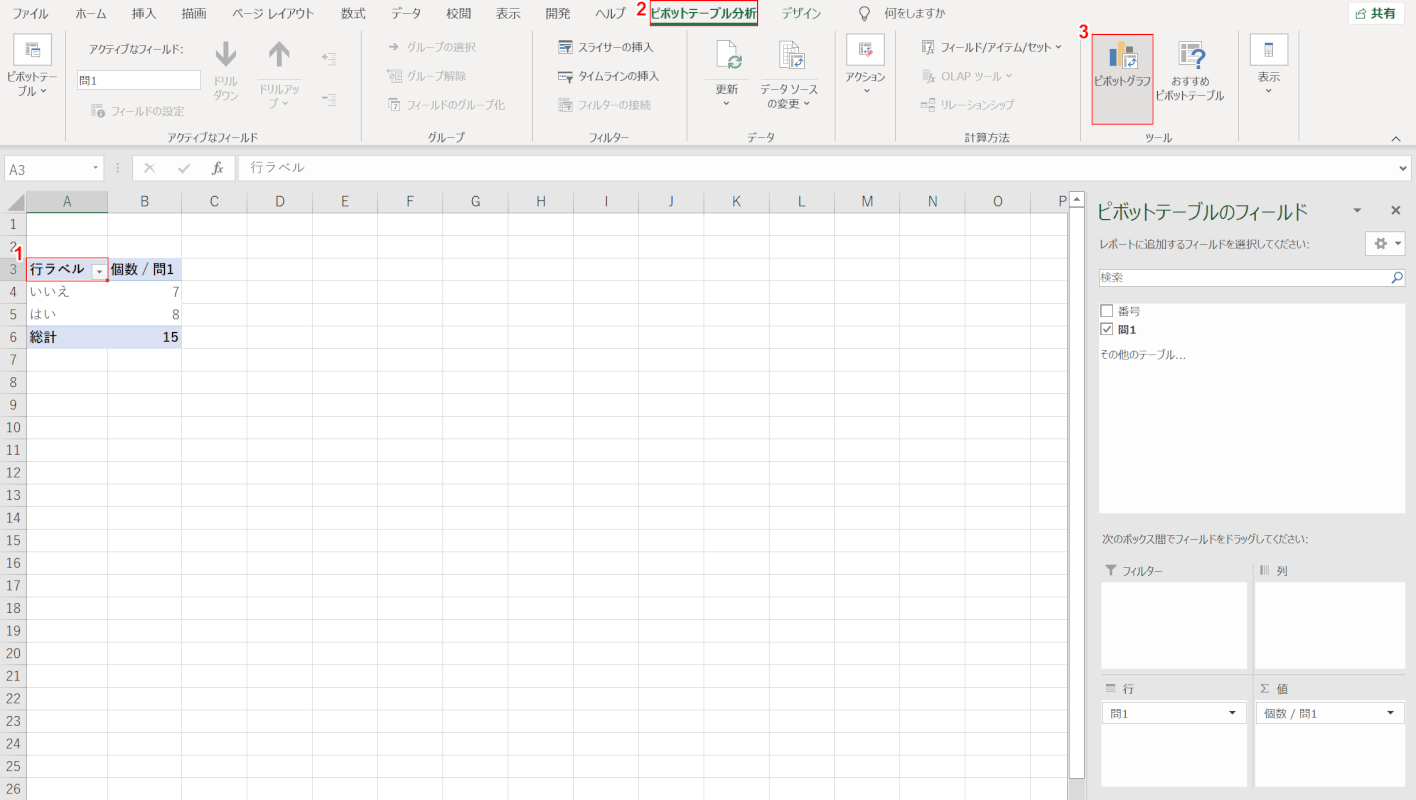Switch to the デザイン tab

coord(801,13)
